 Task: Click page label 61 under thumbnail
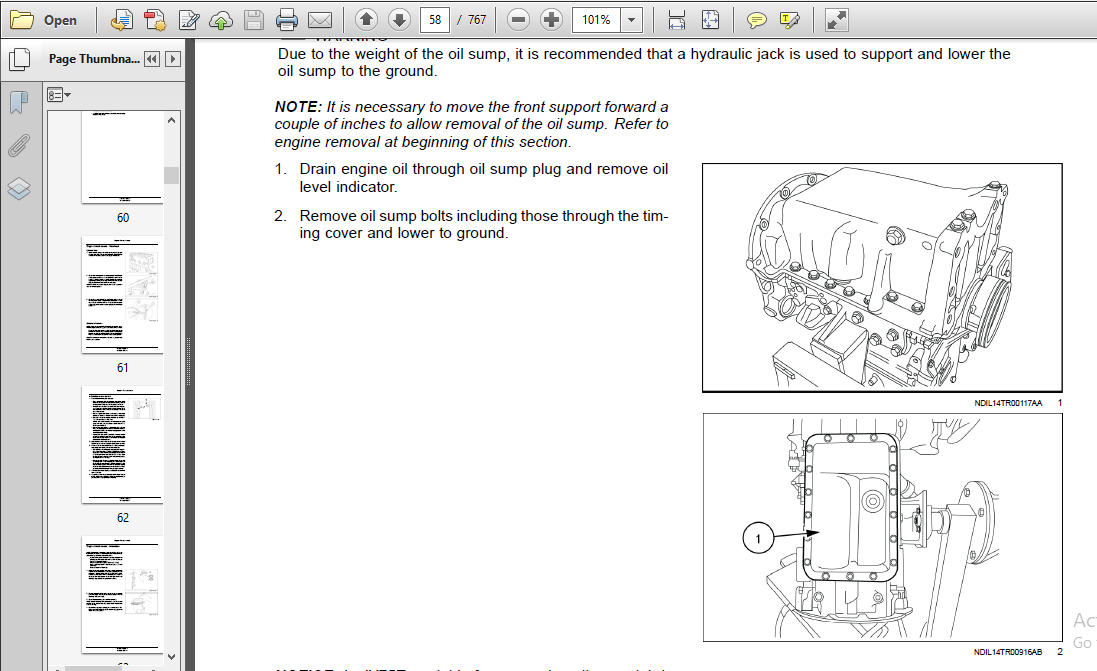[x=122, y=367]
